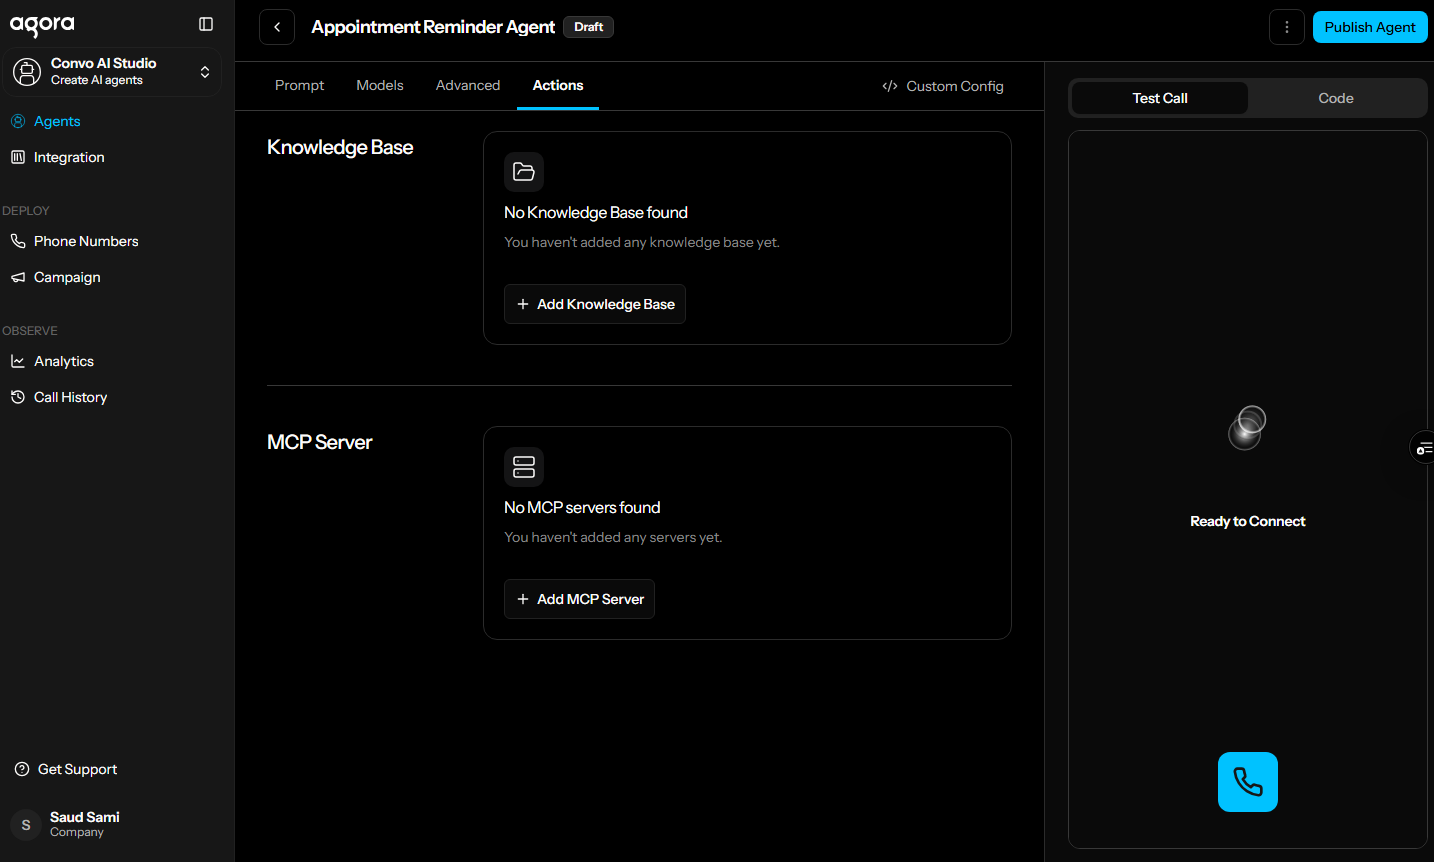The width and height of the screenshot is (1434, 862).
Task: Click the back arrow button
Action: [x=277, y=27]
